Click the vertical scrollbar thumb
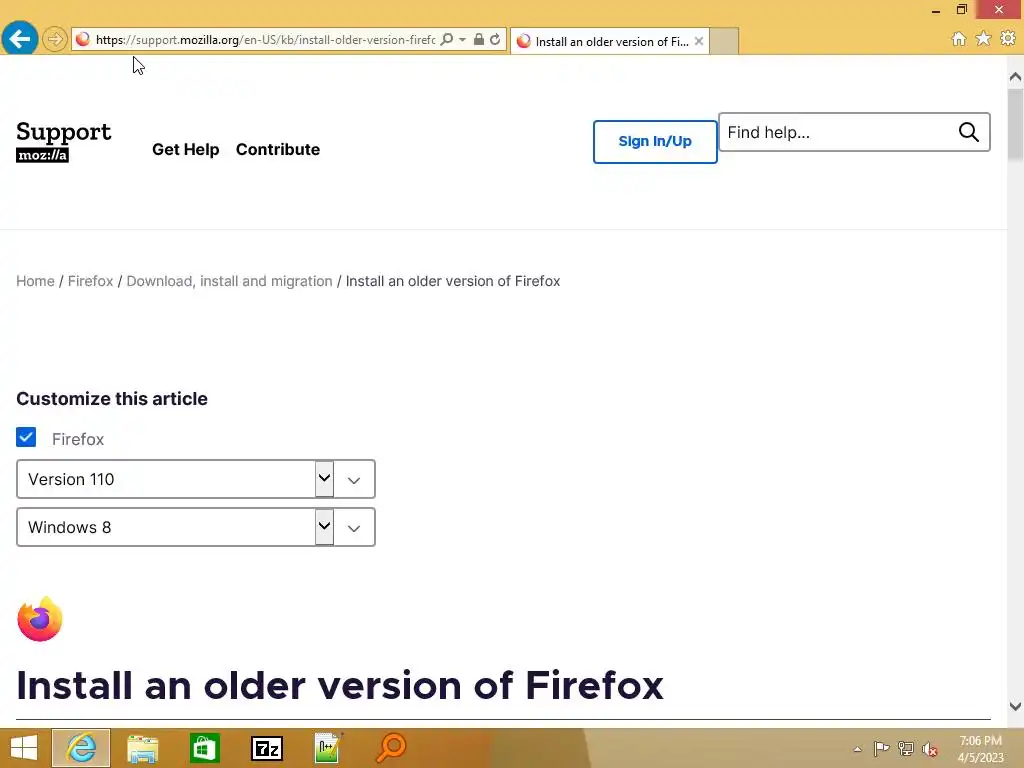 pyautogui.click(x=1015, y=124)
